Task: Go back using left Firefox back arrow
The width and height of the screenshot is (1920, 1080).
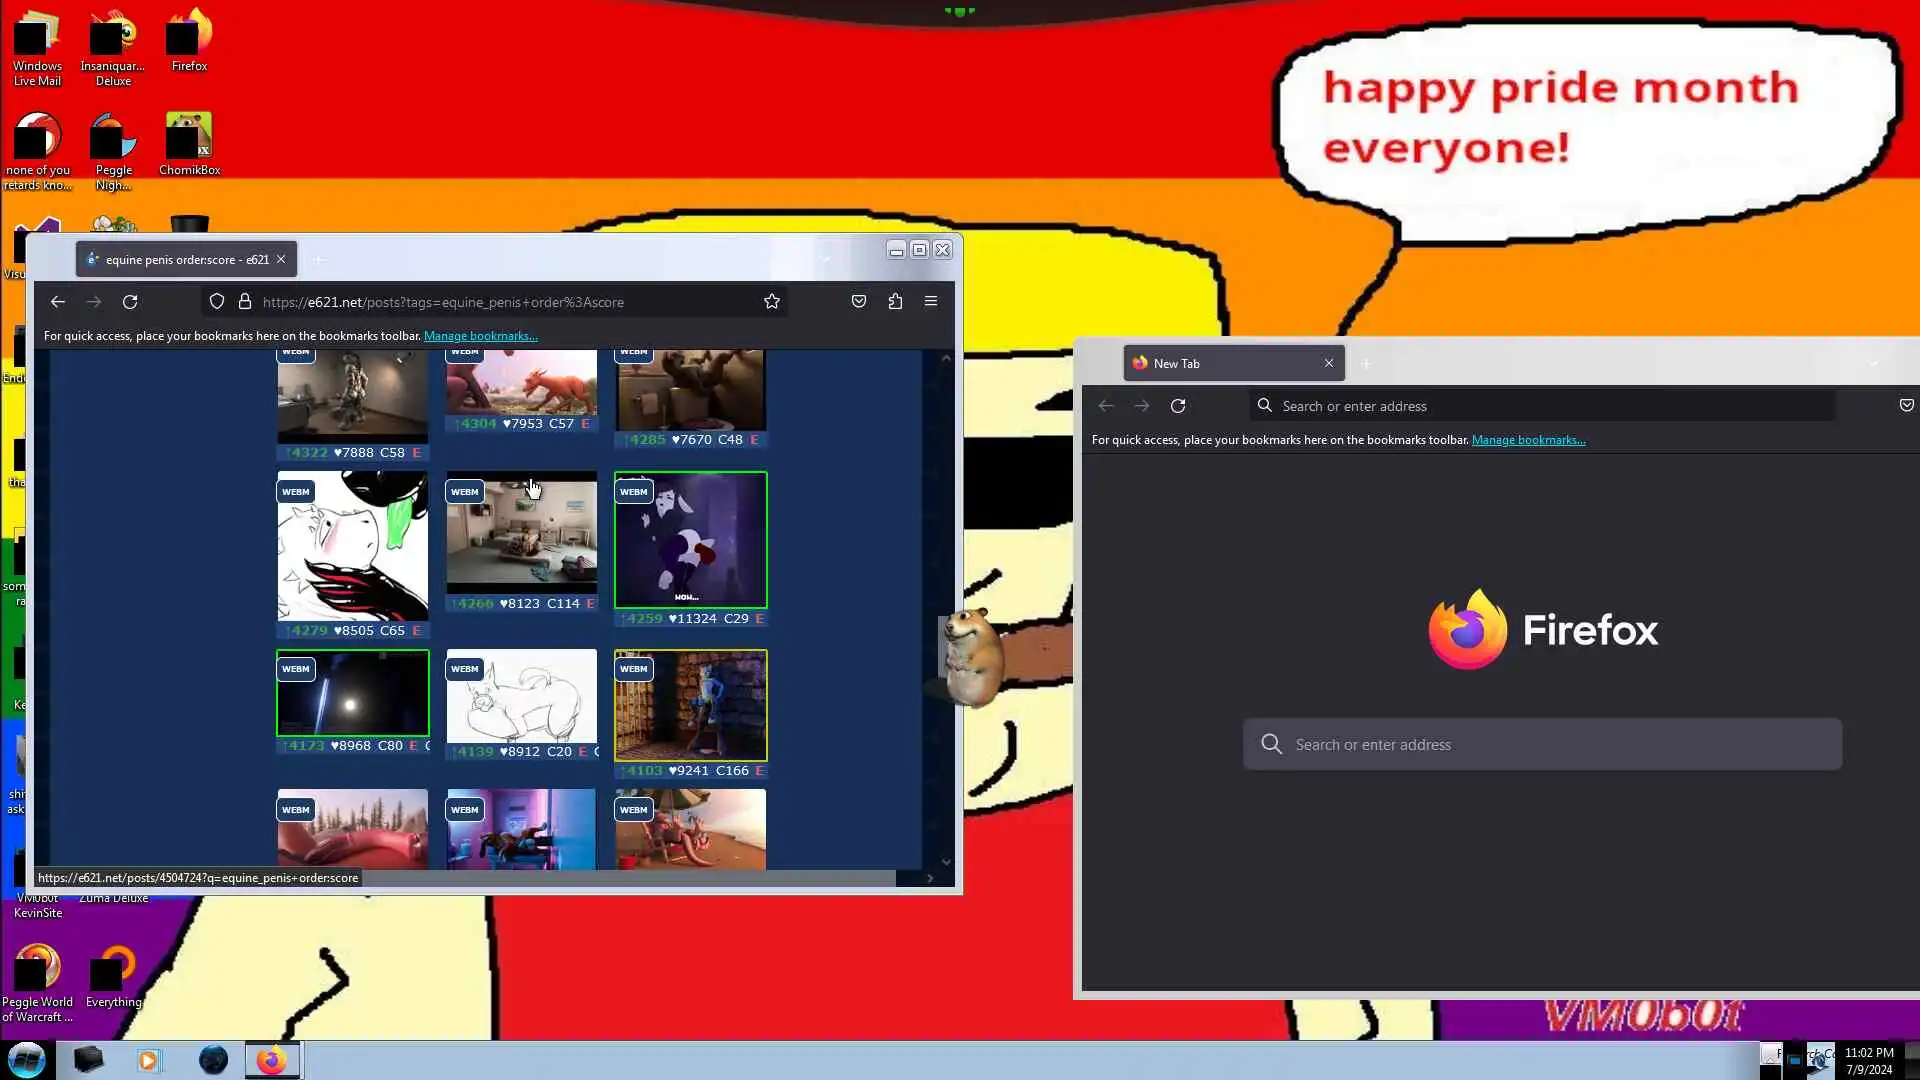Action: click(58, 302)
